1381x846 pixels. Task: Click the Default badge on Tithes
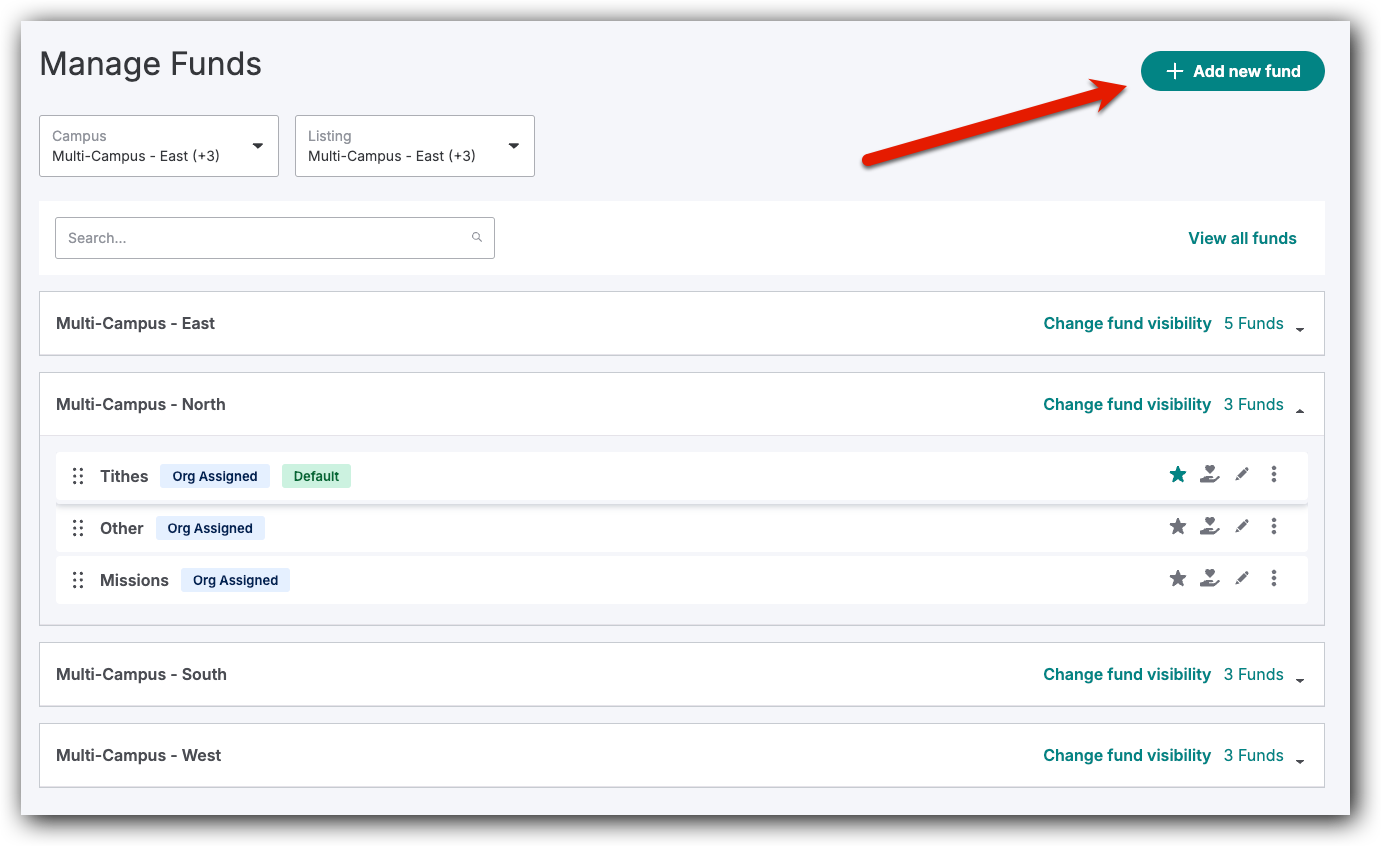316,476
